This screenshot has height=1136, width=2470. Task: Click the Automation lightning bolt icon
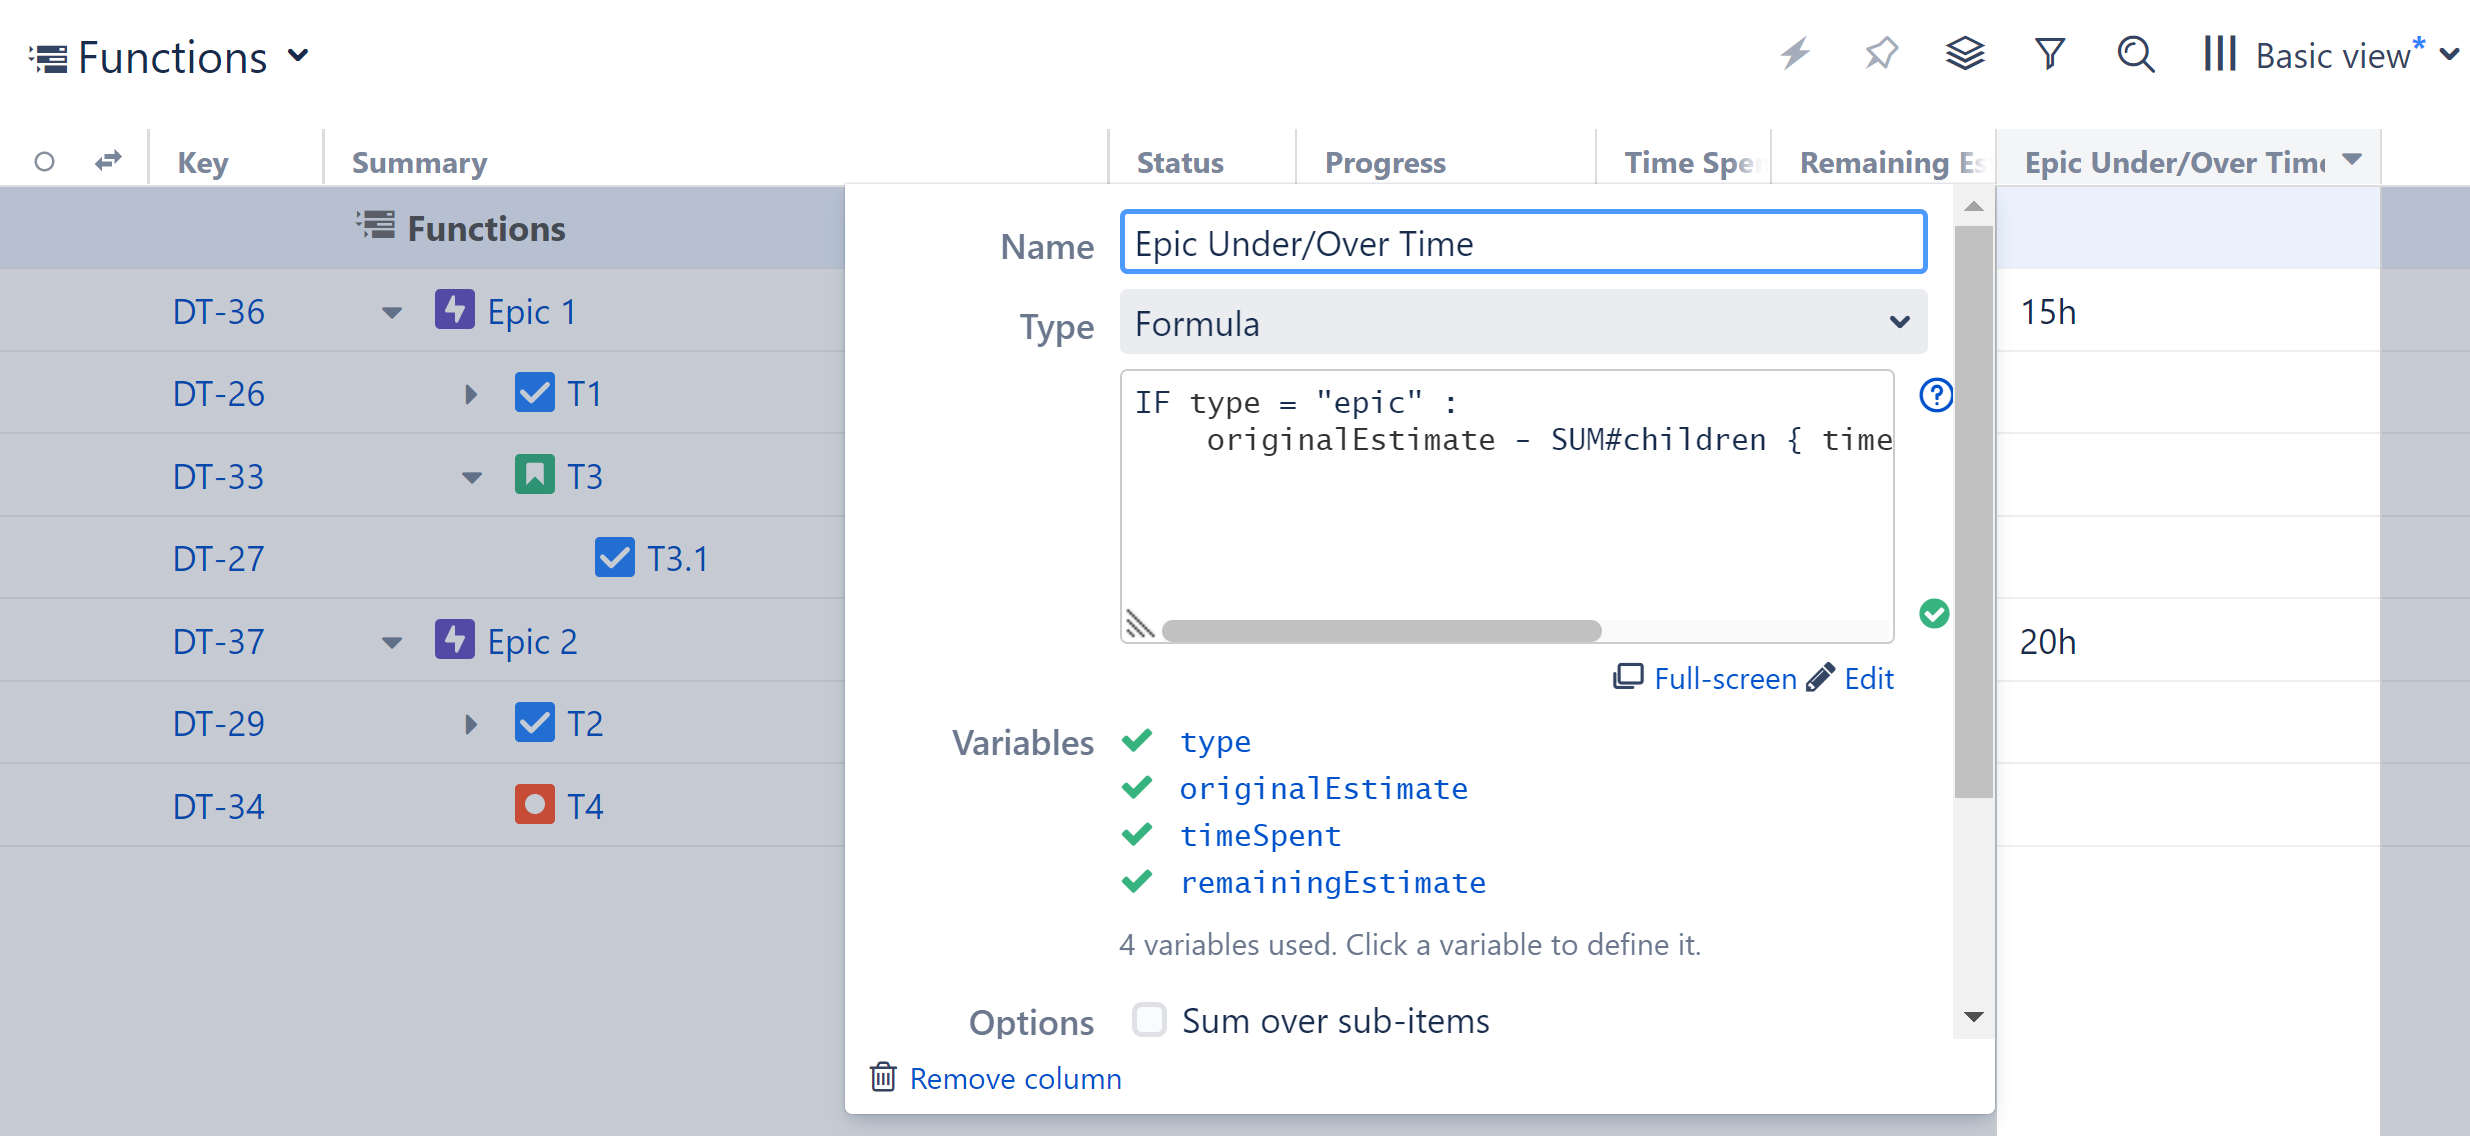click(1796, 54)
